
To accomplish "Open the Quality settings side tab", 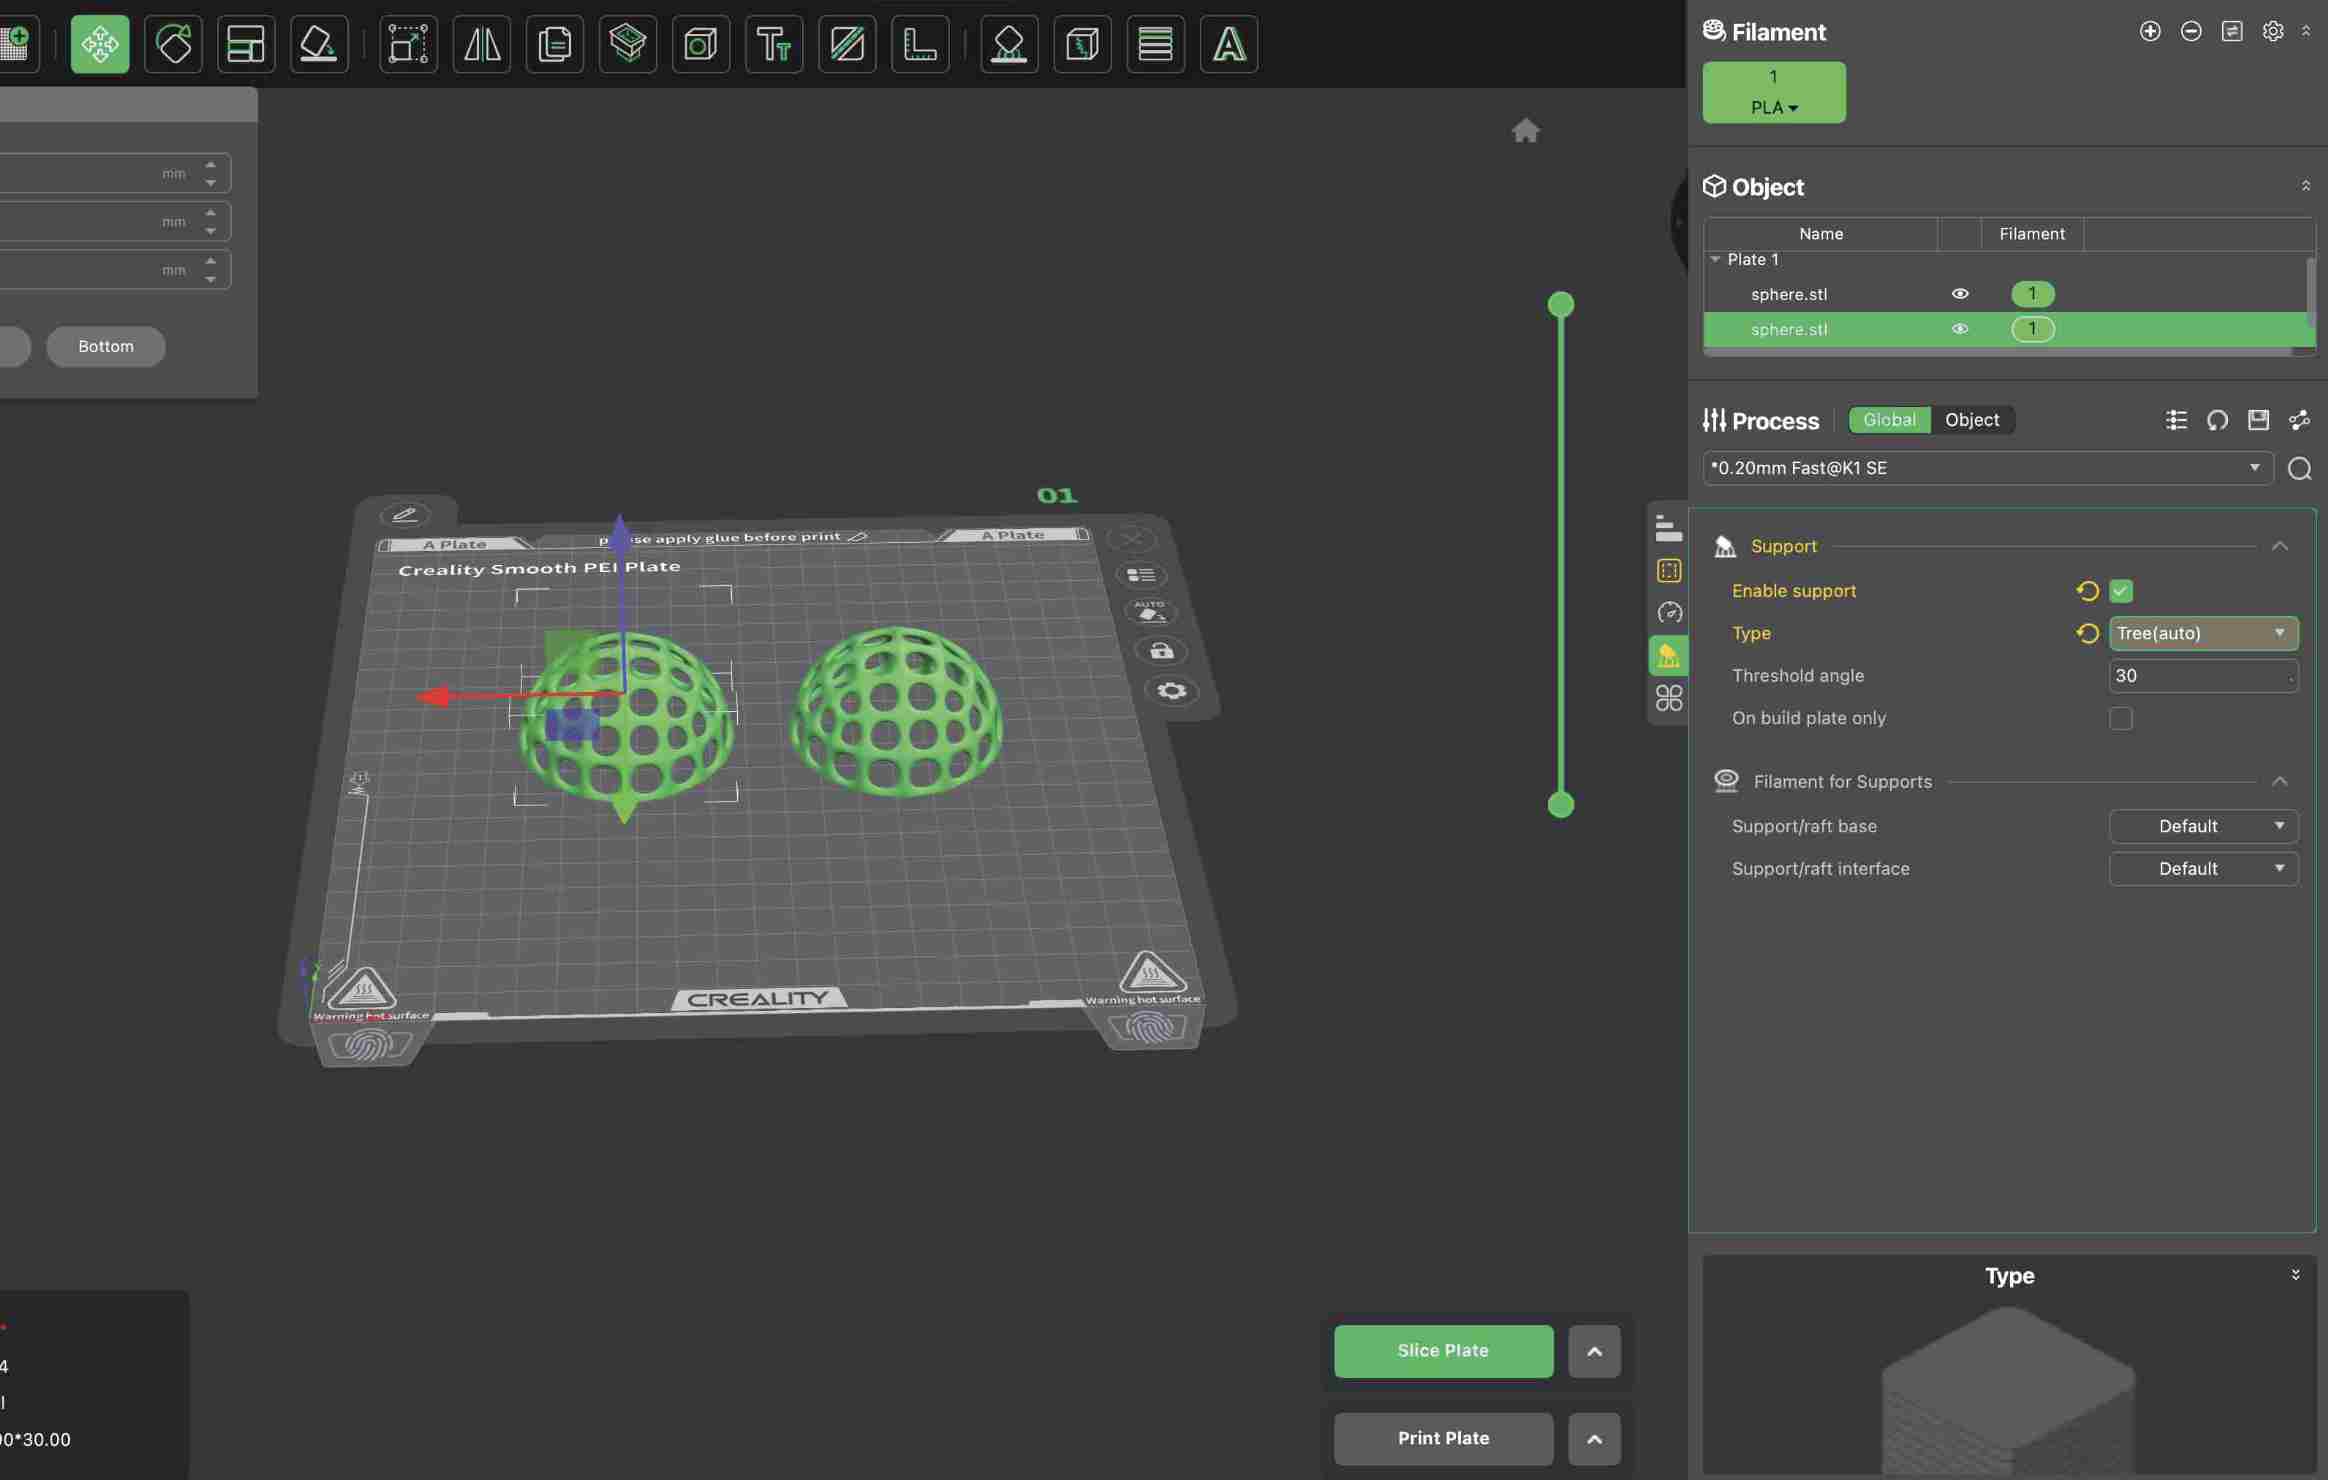I will point(1668,528).
